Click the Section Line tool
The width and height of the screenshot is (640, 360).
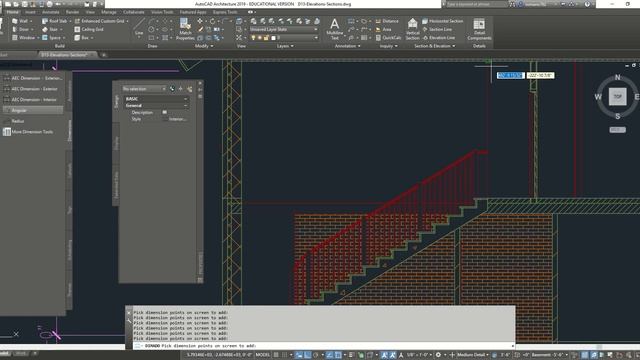[x=437, y=29]
